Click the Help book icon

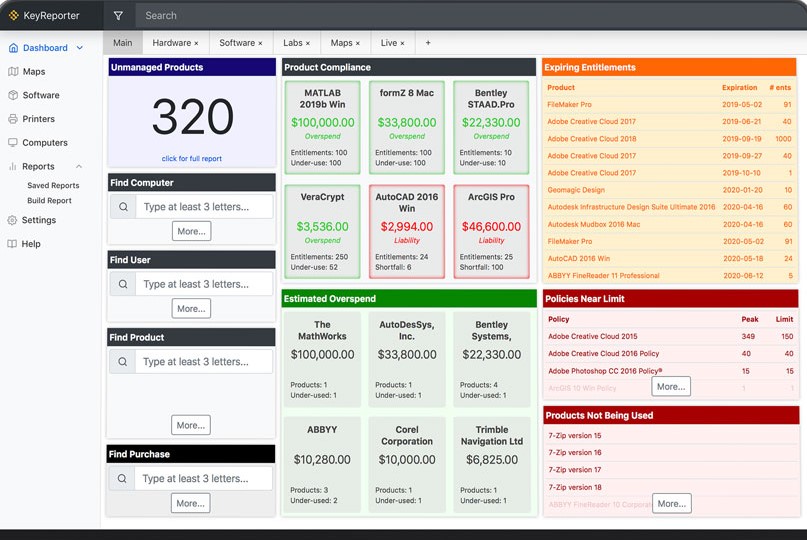pos(12,244)
